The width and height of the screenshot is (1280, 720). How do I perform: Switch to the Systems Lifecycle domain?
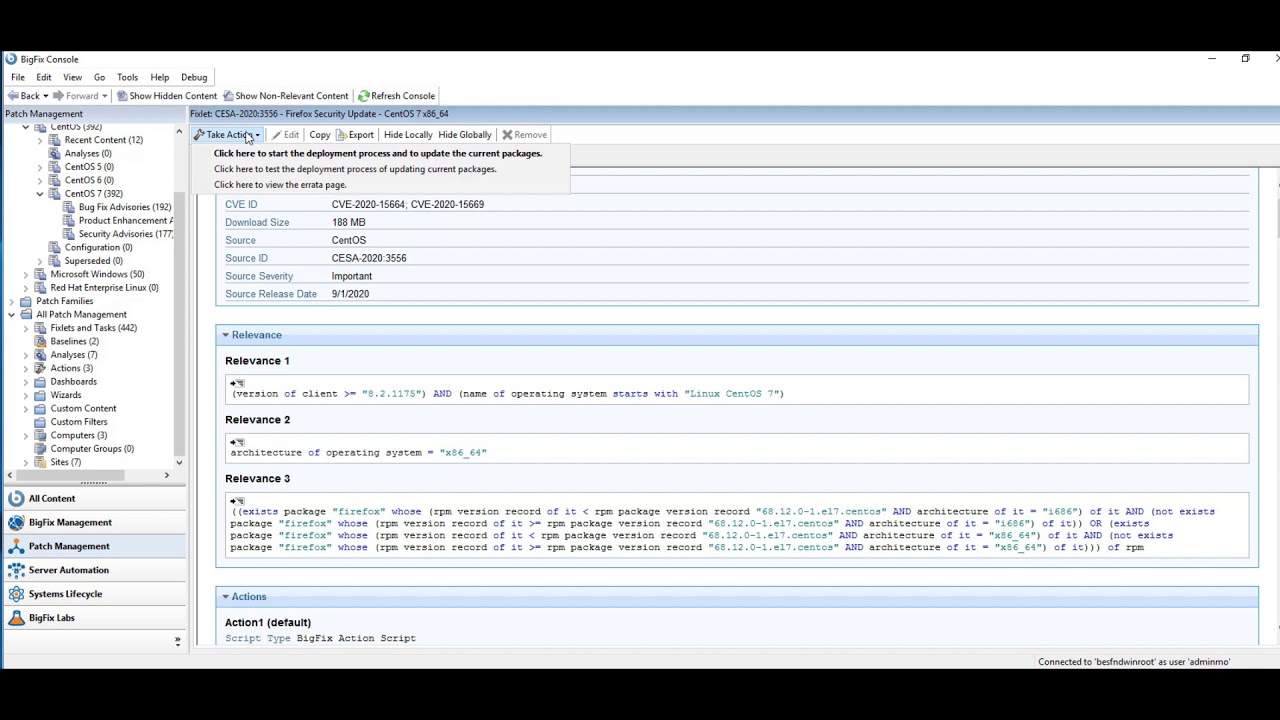(x=93, y=594)
